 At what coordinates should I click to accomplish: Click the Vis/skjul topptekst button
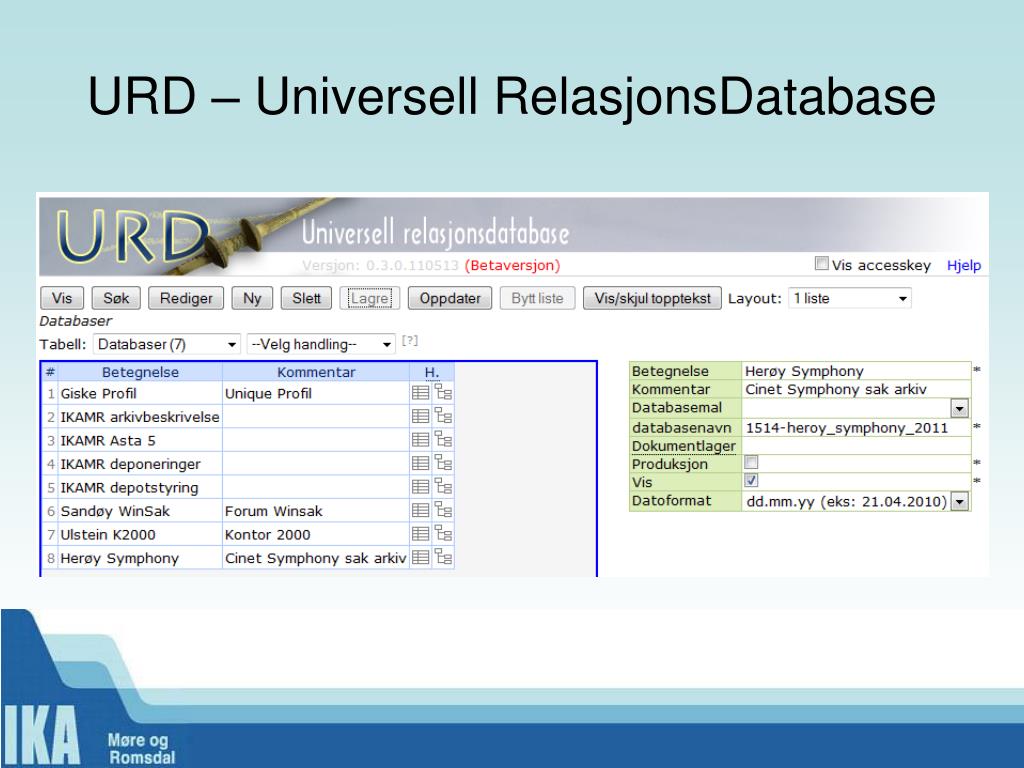652,298
